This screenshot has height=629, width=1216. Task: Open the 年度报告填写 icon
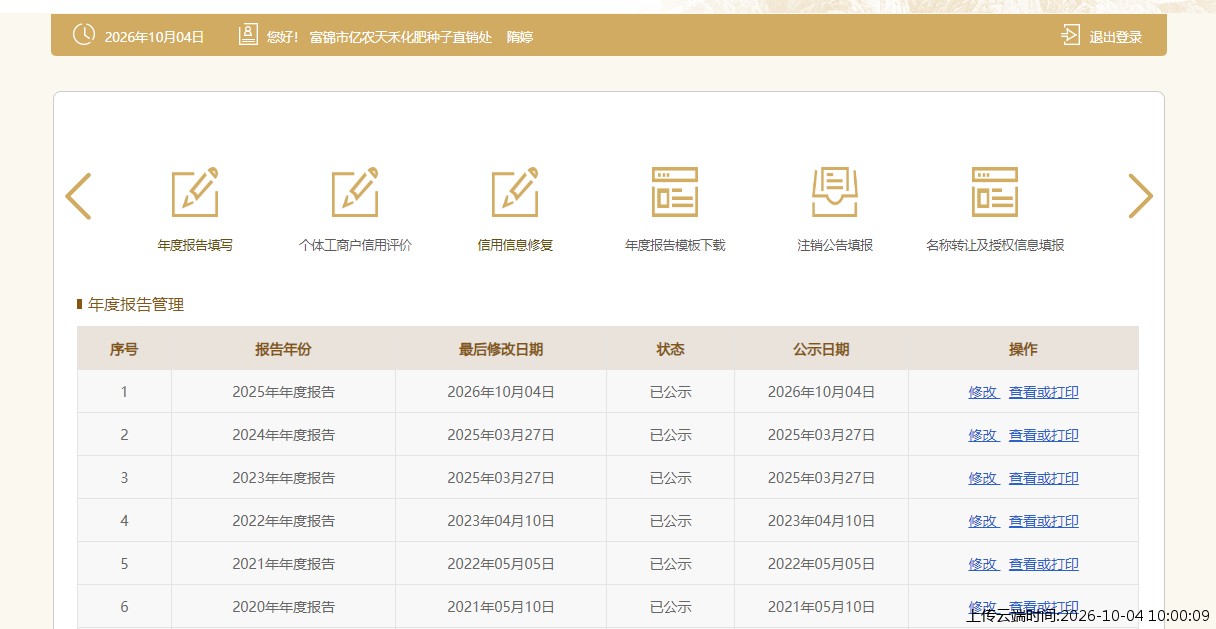point(195,192)
